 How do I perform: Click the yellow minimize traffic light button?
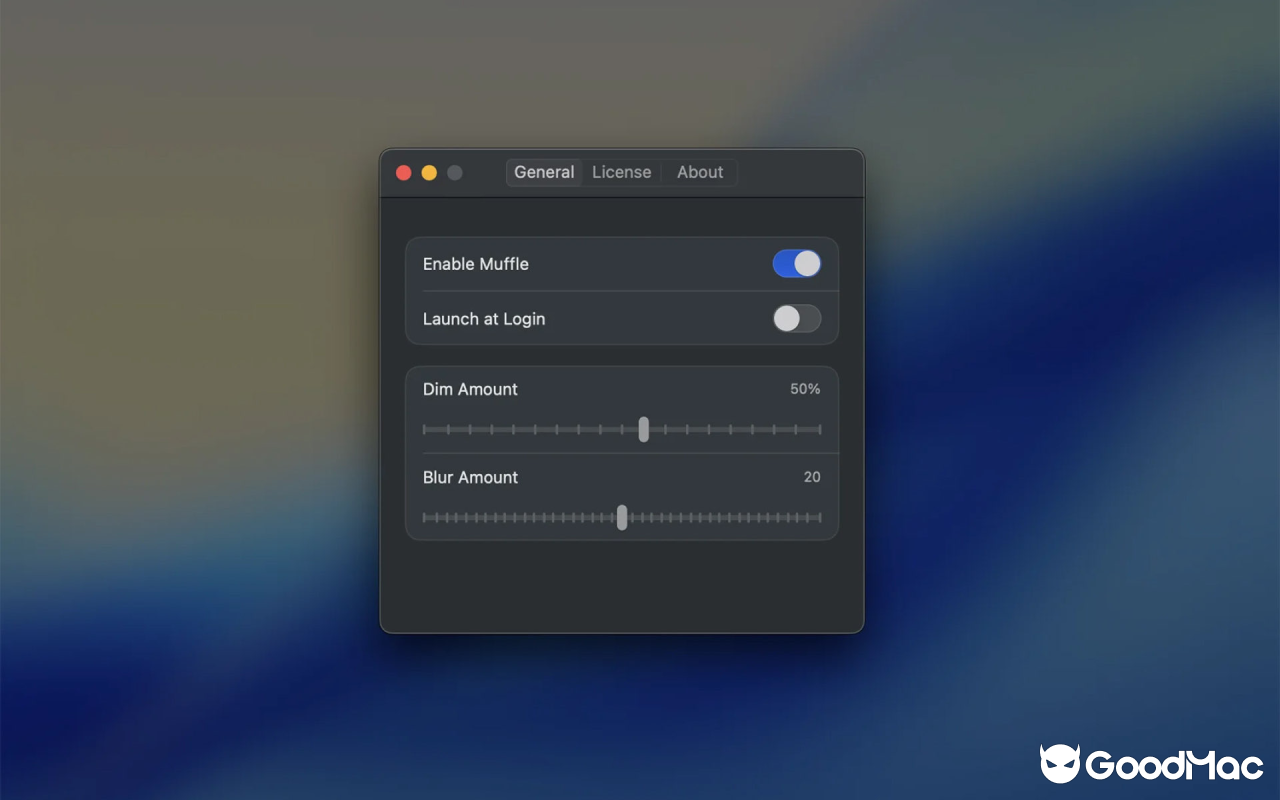[429, 172]
